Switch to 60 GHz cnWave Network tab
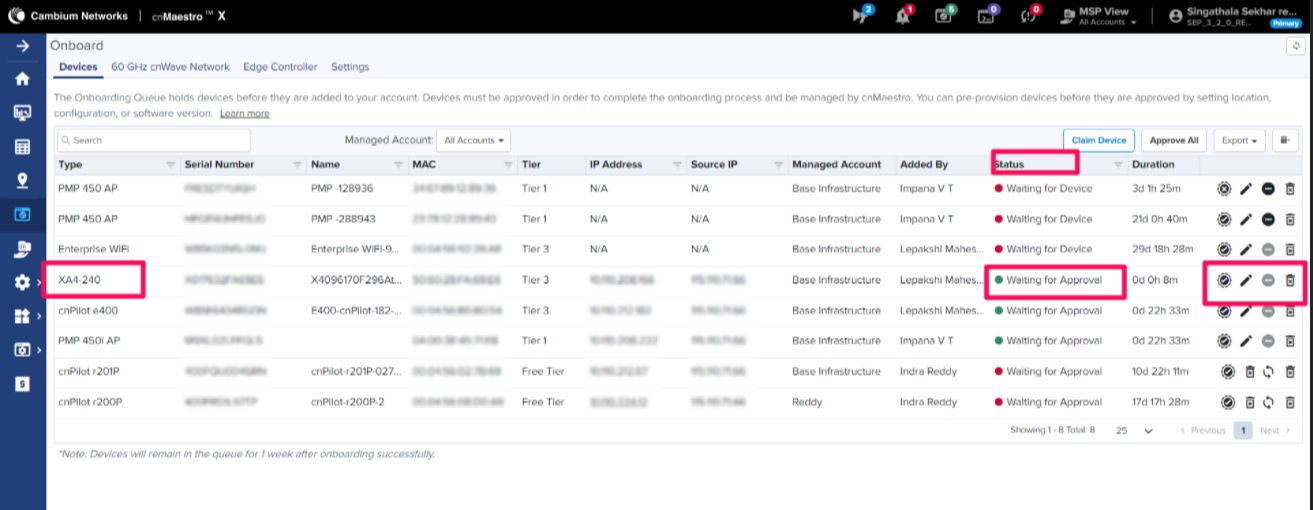The height and width of the screenshot is (510, 1313). tap(172, 67)
